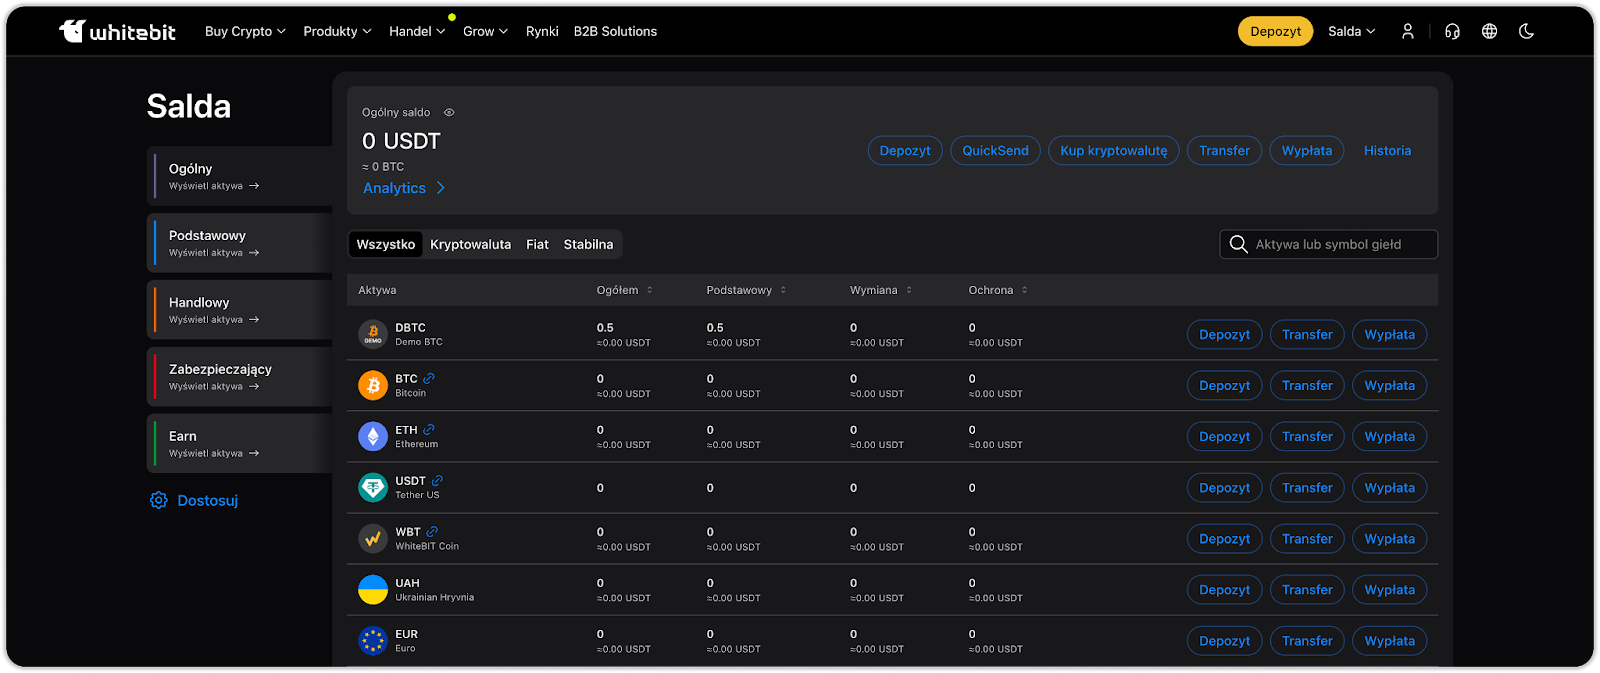
Task: Click the gear icon beside Dostosuj
Action: (159, 500)
